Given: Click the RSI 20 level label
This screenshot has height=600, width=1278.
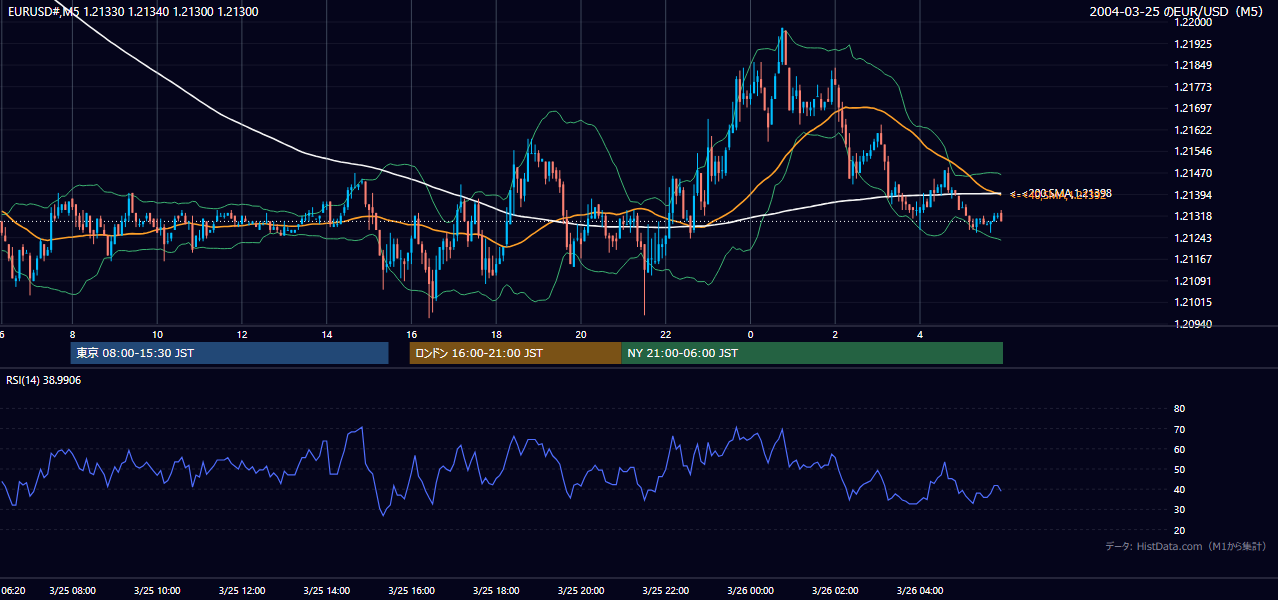Looking at the screenshot, I should coord(1179,530).
